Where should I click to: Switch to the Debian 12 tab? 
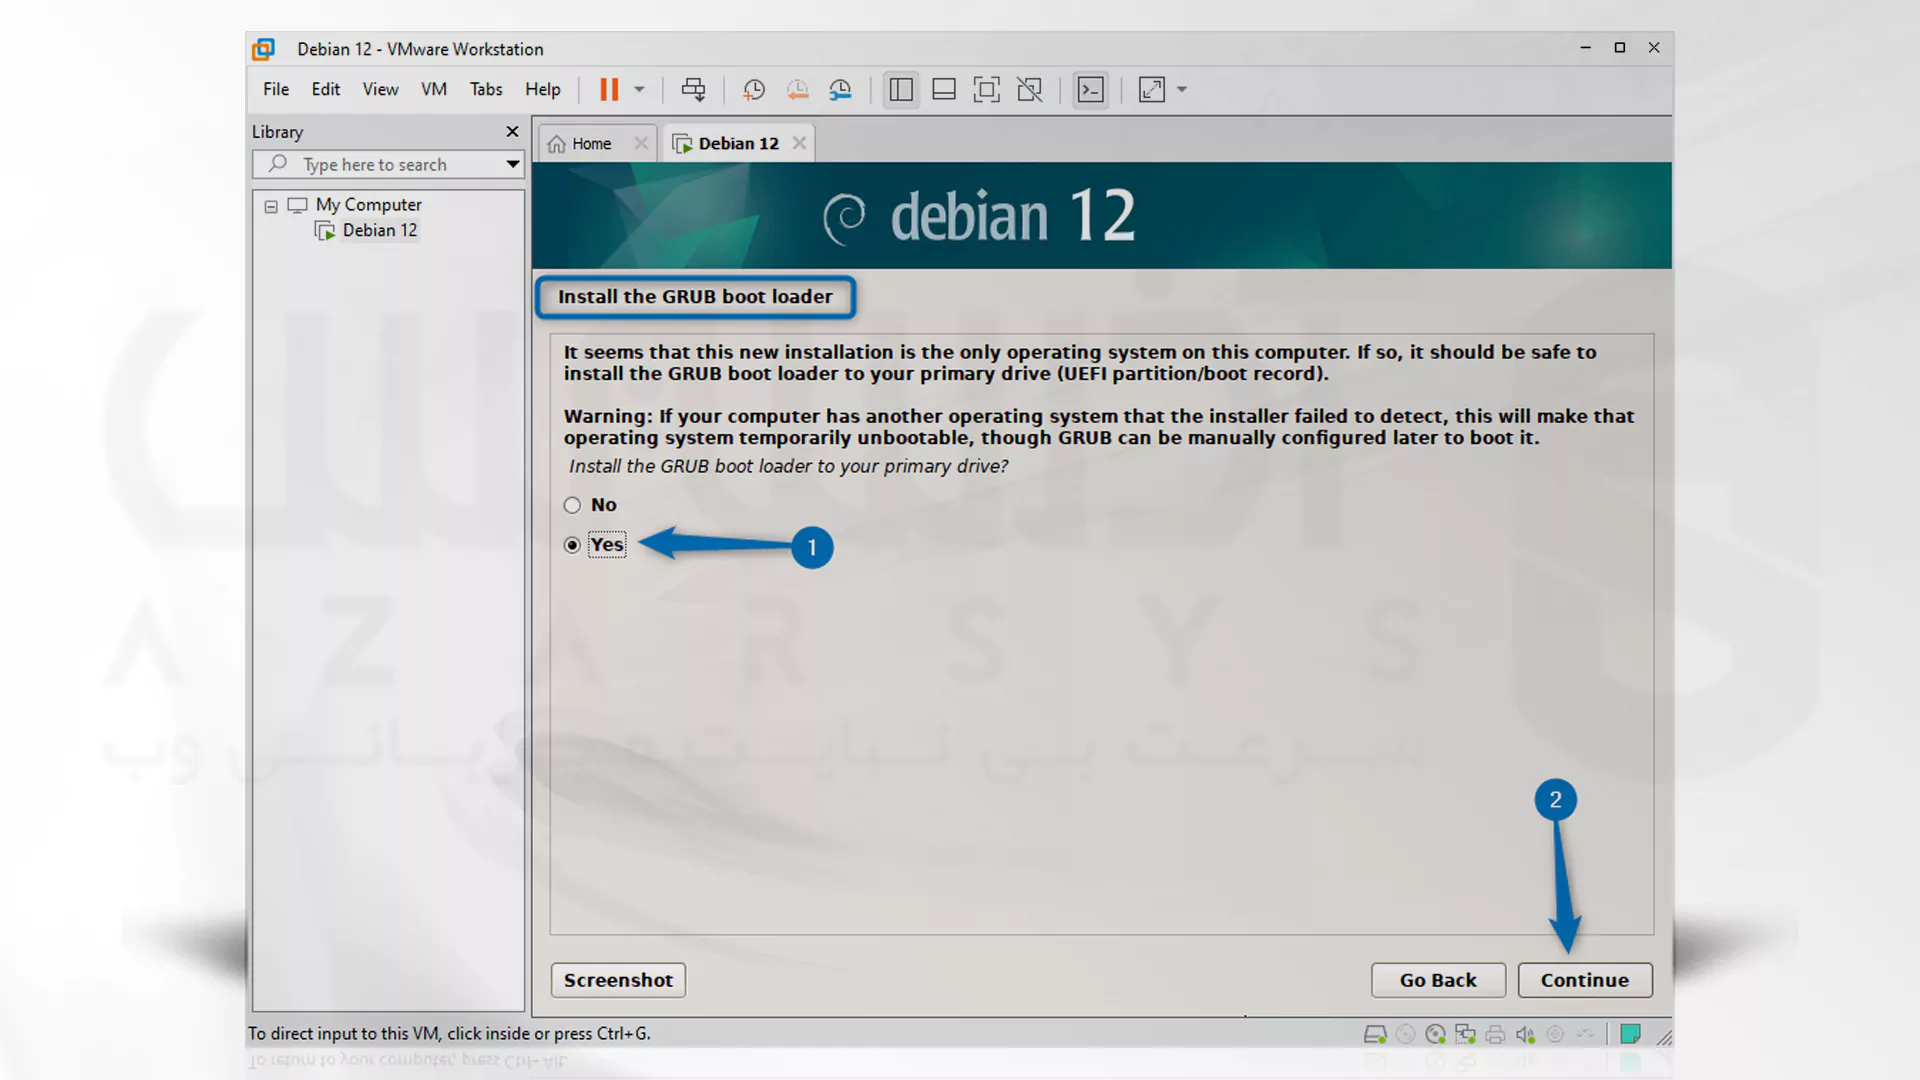pos(738,142)
